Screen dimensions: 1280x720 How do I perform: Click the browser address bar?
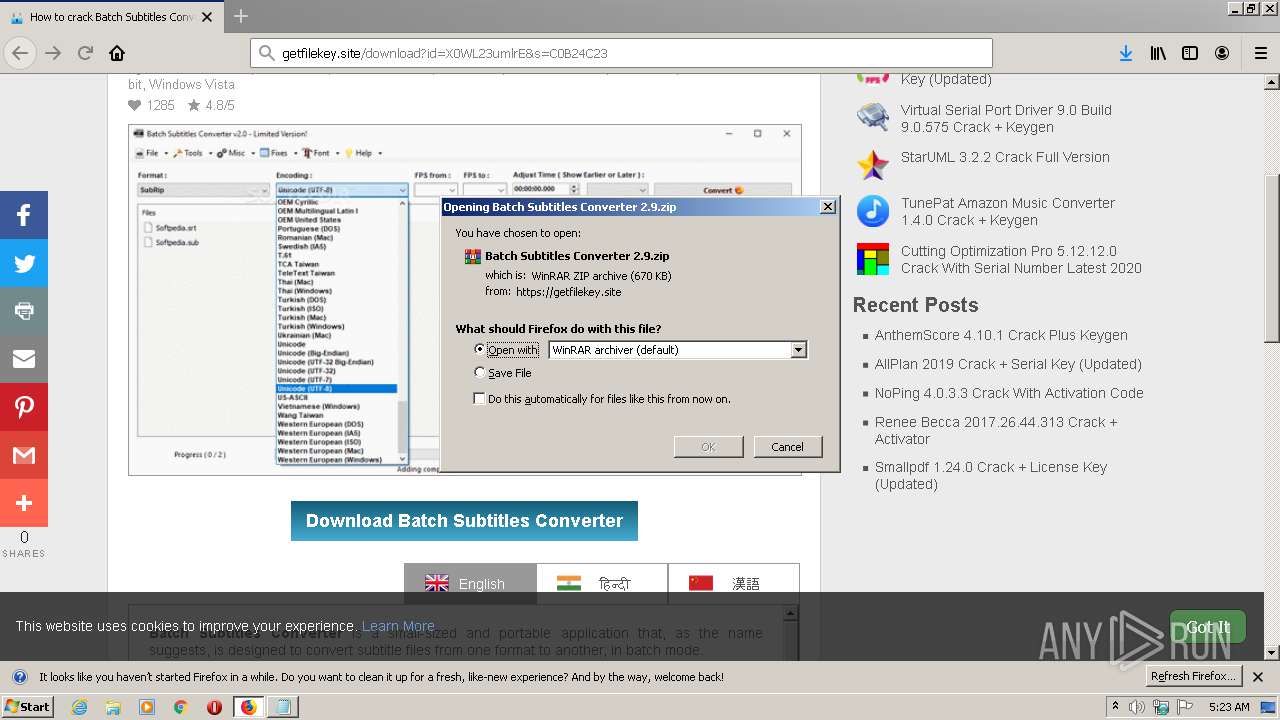pyautogui.click(x=620, y=53)
